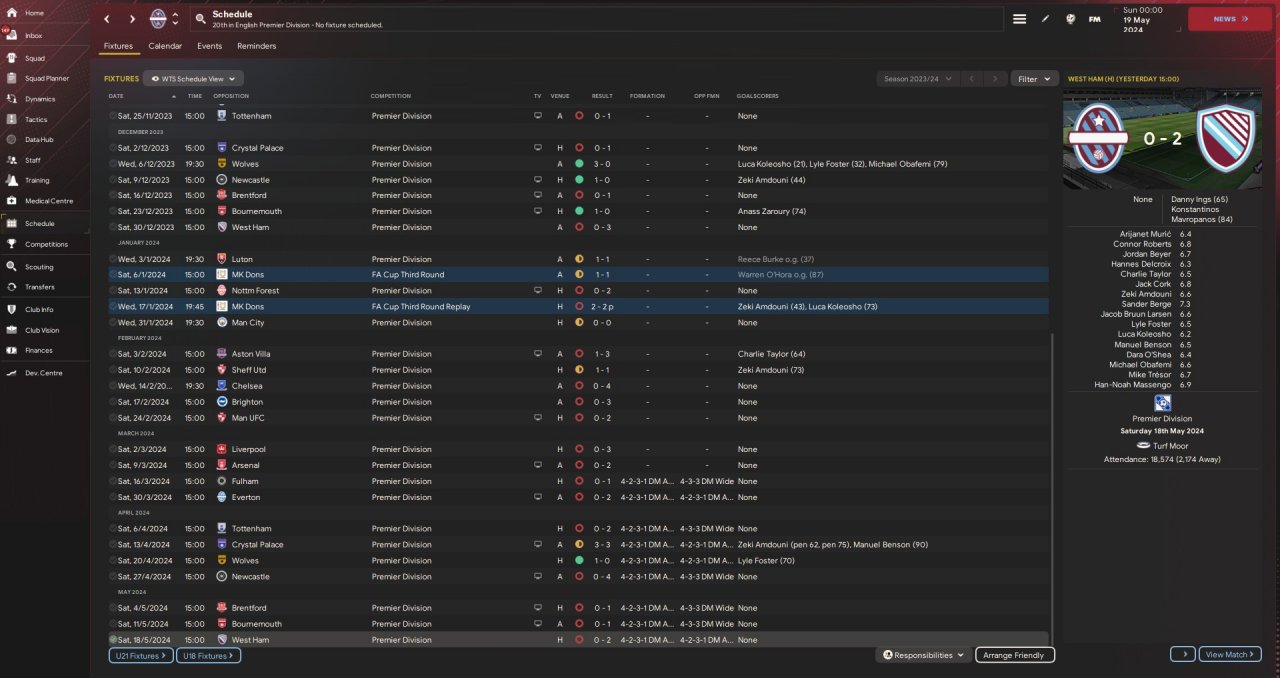Click the FM logo icon
This screenshot has width=1280, height=678.
tap(1094, 19)
